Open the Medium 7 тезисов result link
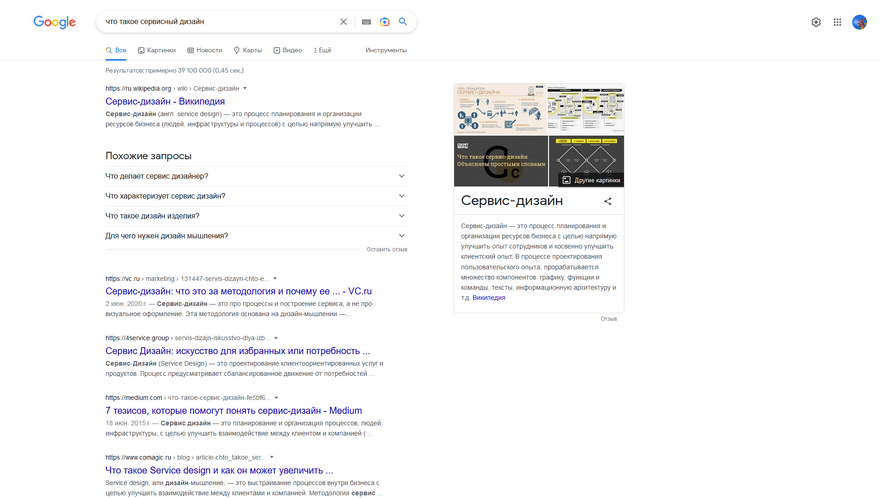 233,410
